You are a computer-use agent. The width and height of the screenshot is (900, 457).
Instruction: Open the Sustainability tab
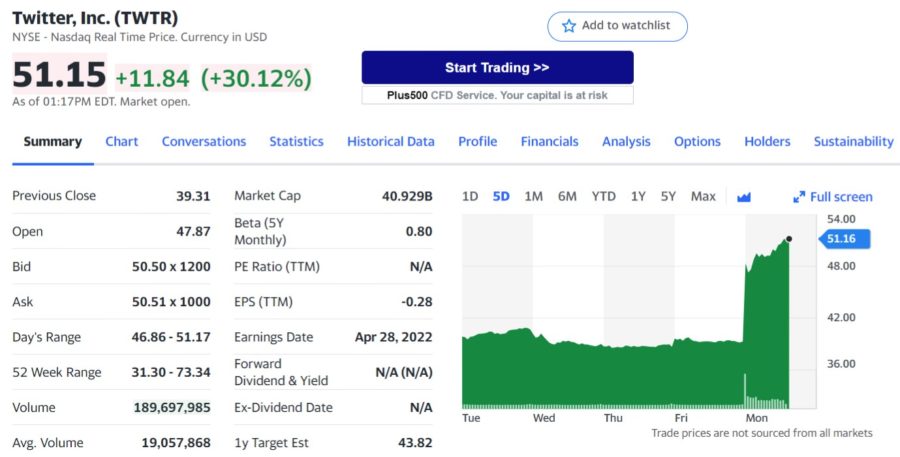point(853,142)
